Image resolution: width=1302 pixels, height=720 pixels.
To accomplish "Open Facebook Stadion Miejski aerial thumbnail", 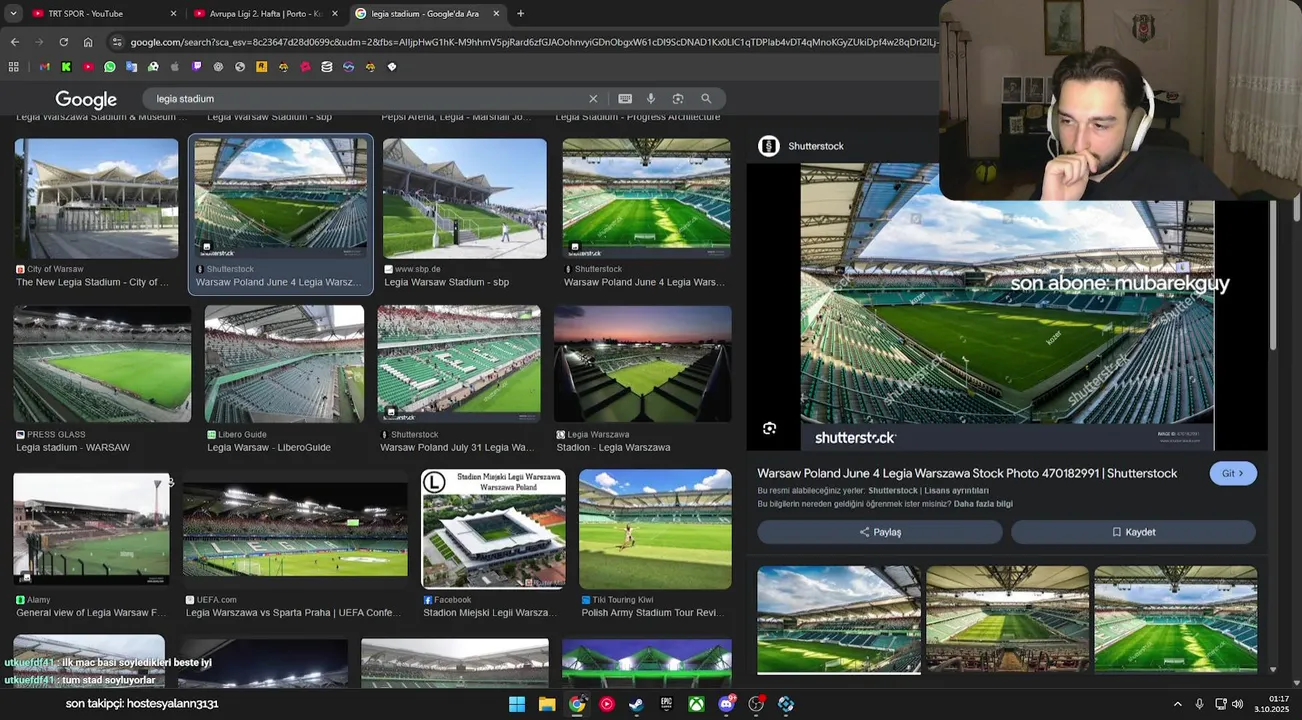I will click(x=494, y=529).
